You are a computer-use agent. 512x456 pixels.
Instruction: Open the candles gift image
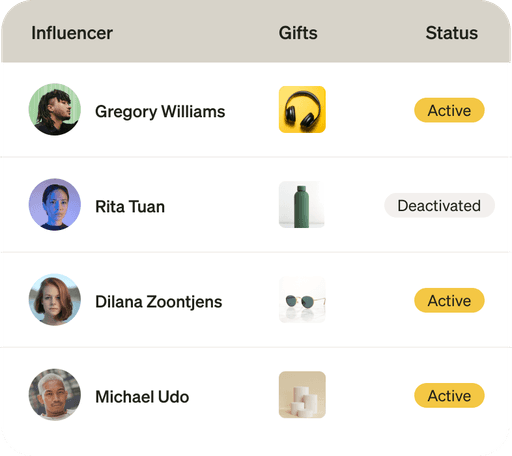tap(302, 395)
